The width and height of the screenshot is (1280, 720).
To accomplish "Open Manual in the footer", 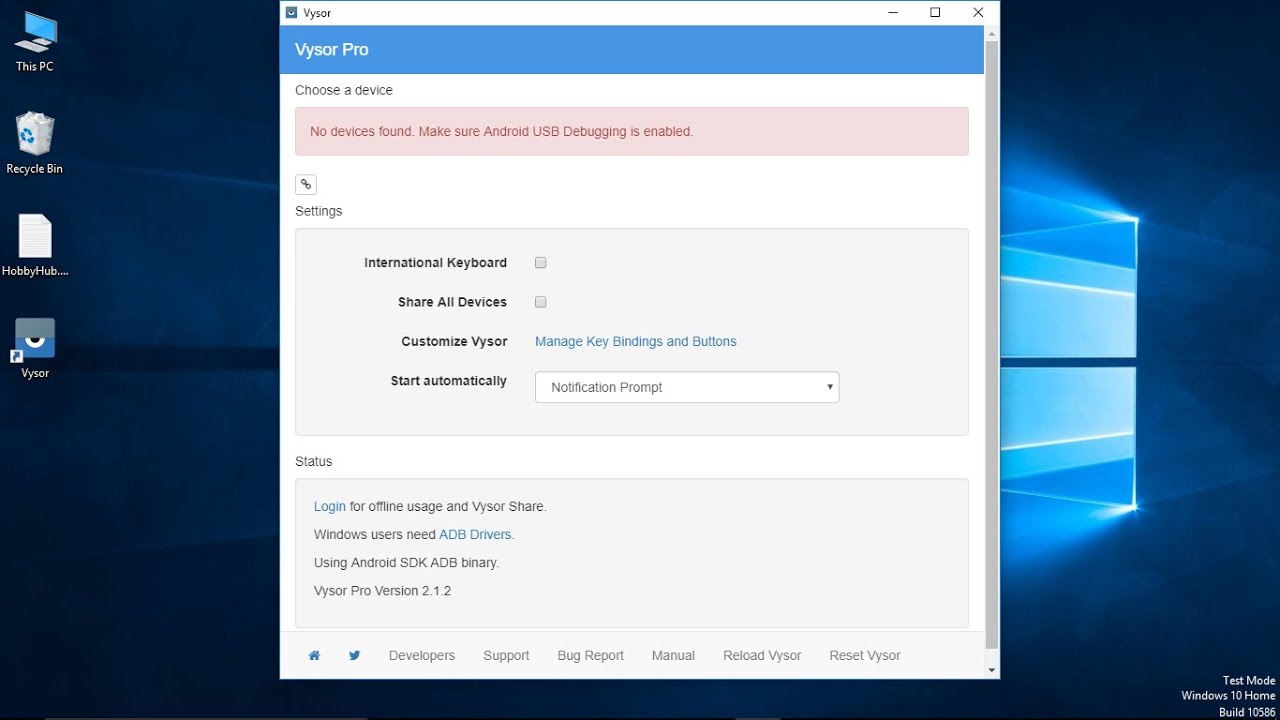I will click(x=673, y=656).
